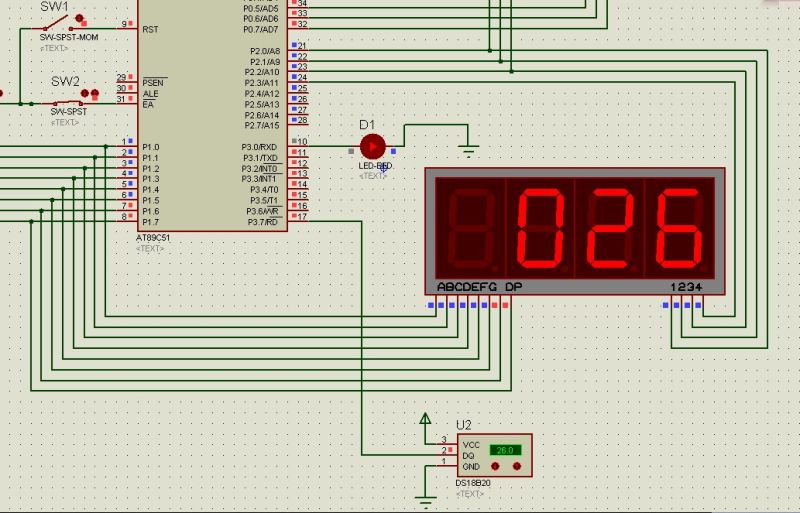Click the <TEXT> placeholder under SW-SPST-MOM

pyautogui.click(x=54, y=48)
